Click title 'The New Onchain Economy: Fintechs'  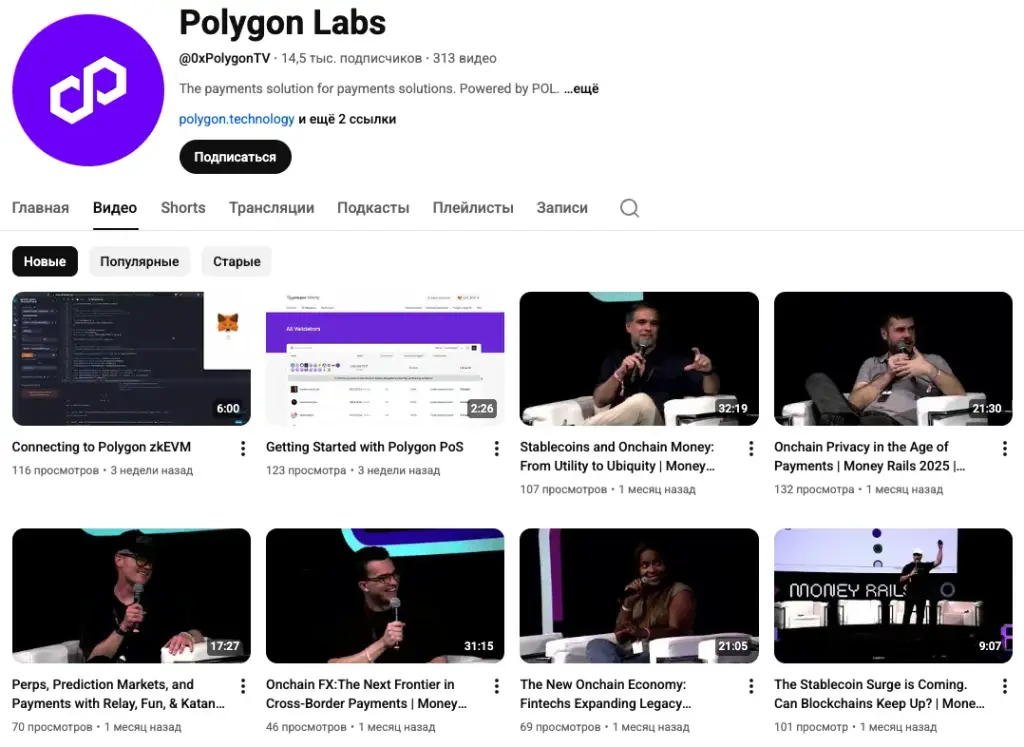point(605,694)
